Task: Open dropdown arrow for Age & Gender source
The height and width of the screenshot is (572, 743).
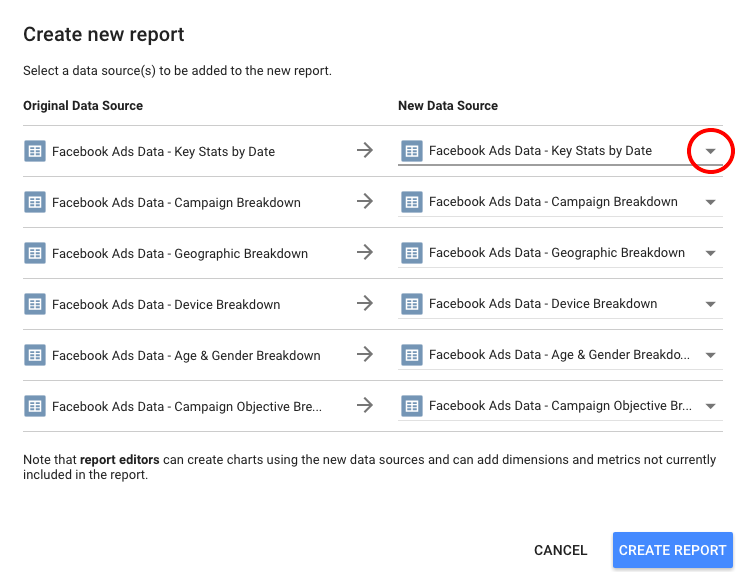Action: [710, 355]
